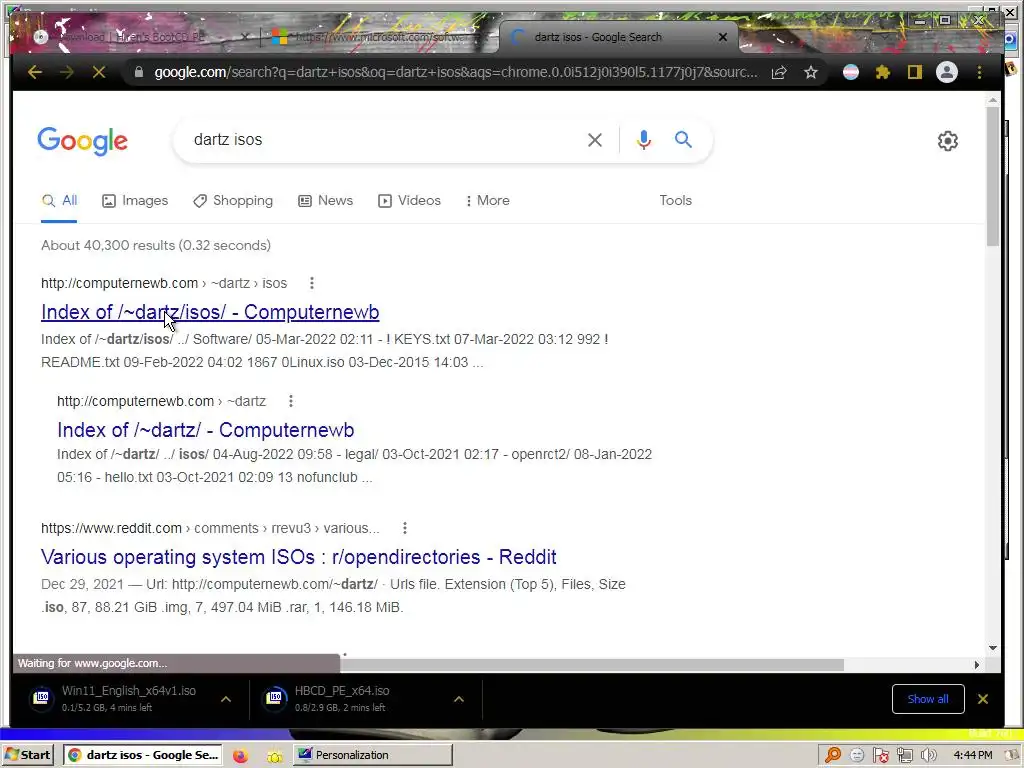Click the horizontal scrollbar right arrow
Screen dimensions: 1024x768
point(976,665)
